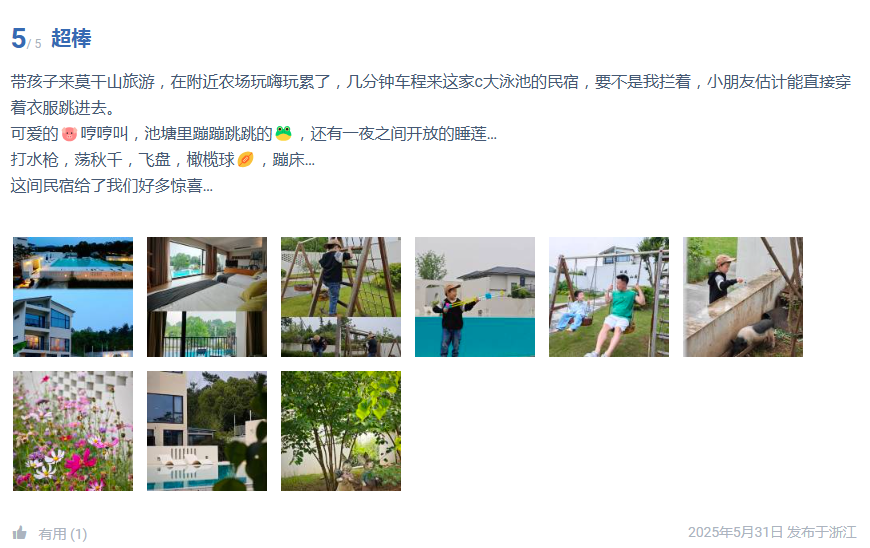Click the thumbs-up helpful icon
Viewport: 870px width, 548px height.
[19, 533]
